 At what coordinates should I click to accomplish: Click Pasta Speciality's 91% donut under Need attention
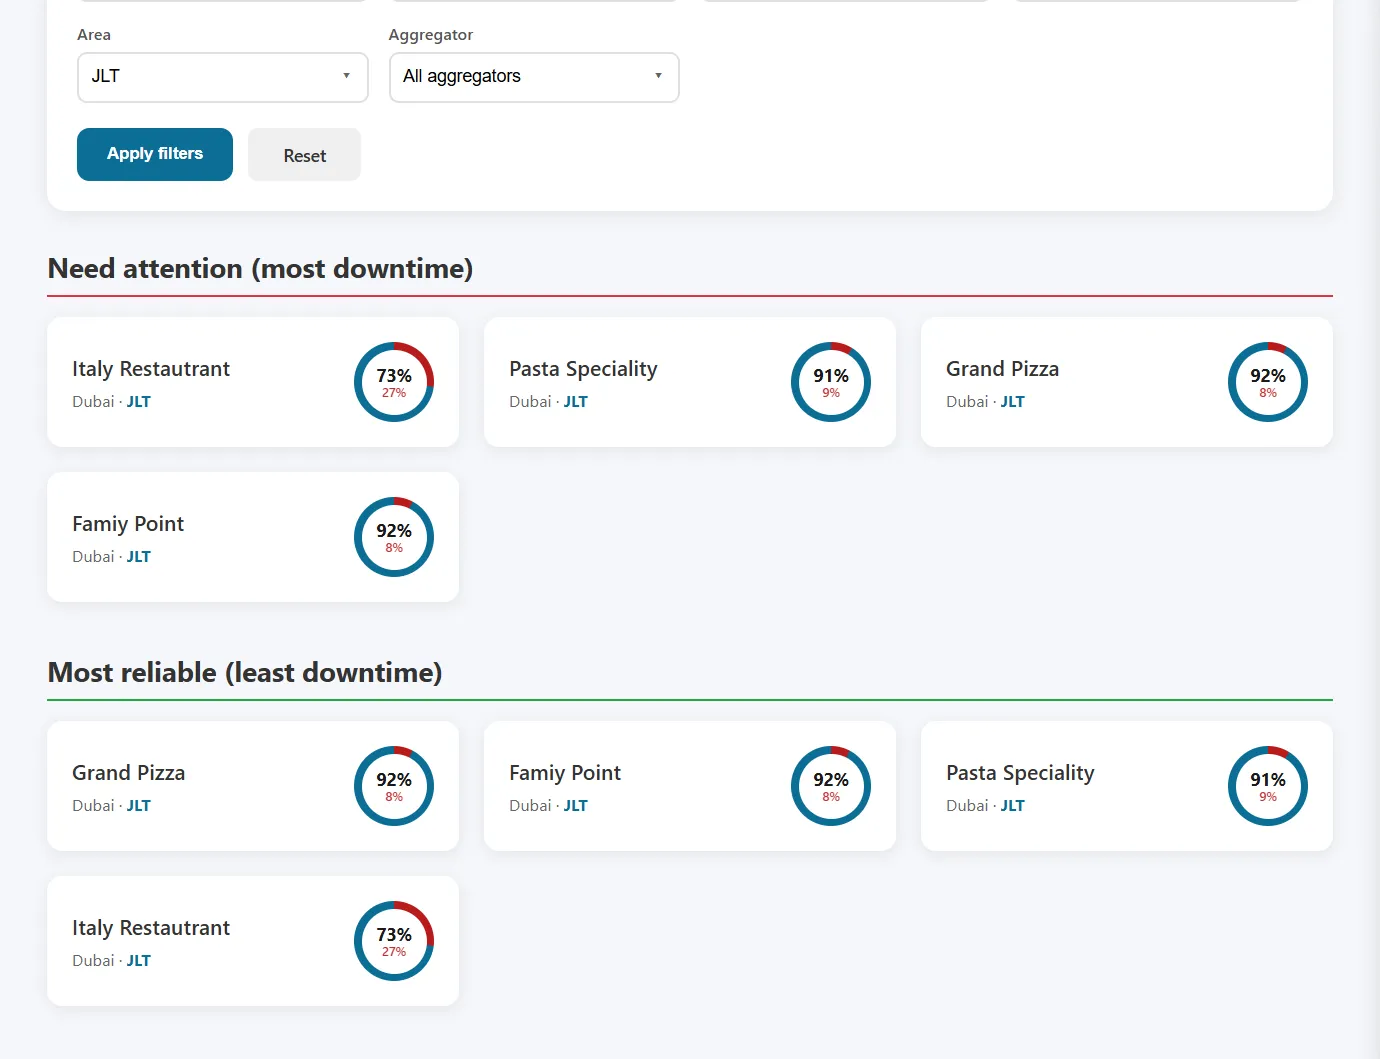point(830,382)
